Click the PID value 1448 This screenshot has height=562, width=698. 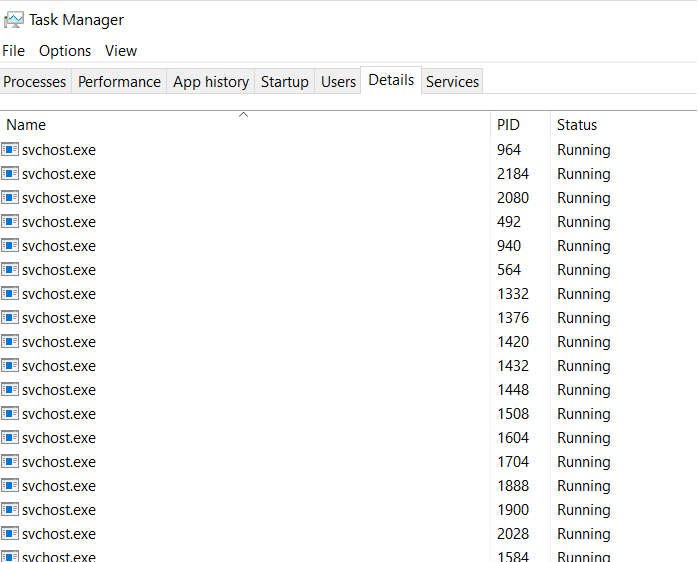tap(513, 390)
